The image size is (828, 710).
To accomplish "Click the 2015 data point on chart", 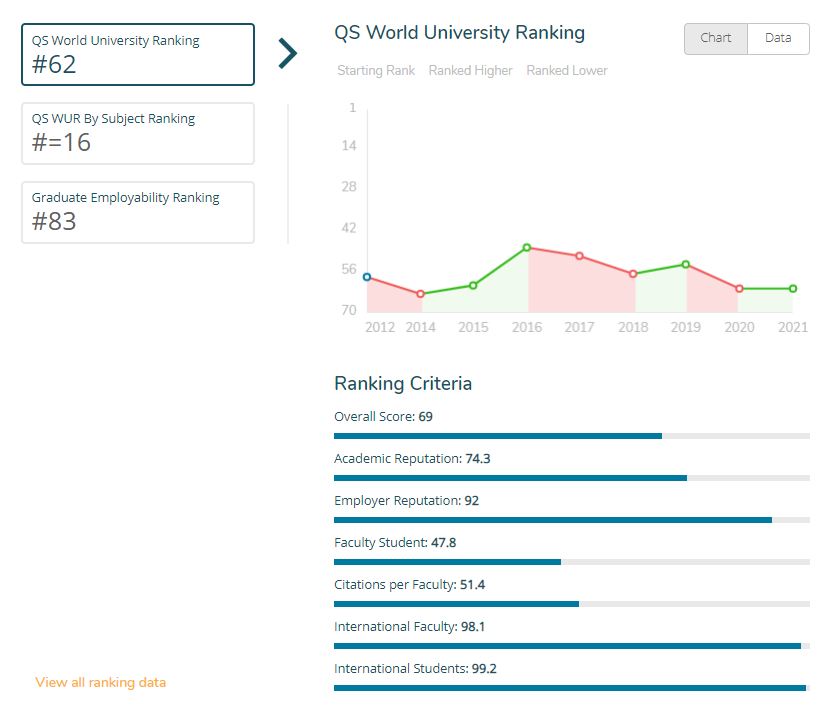I will 473,286.
